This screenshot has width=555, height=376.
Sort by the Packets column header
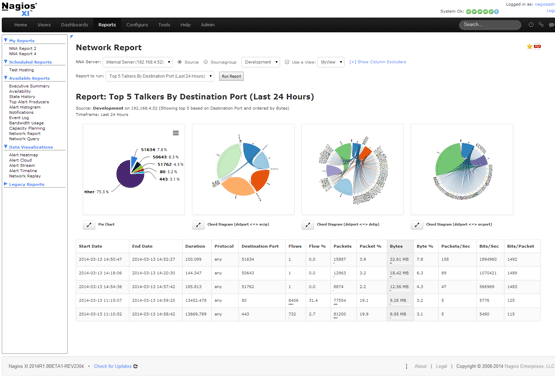(344, 246)
